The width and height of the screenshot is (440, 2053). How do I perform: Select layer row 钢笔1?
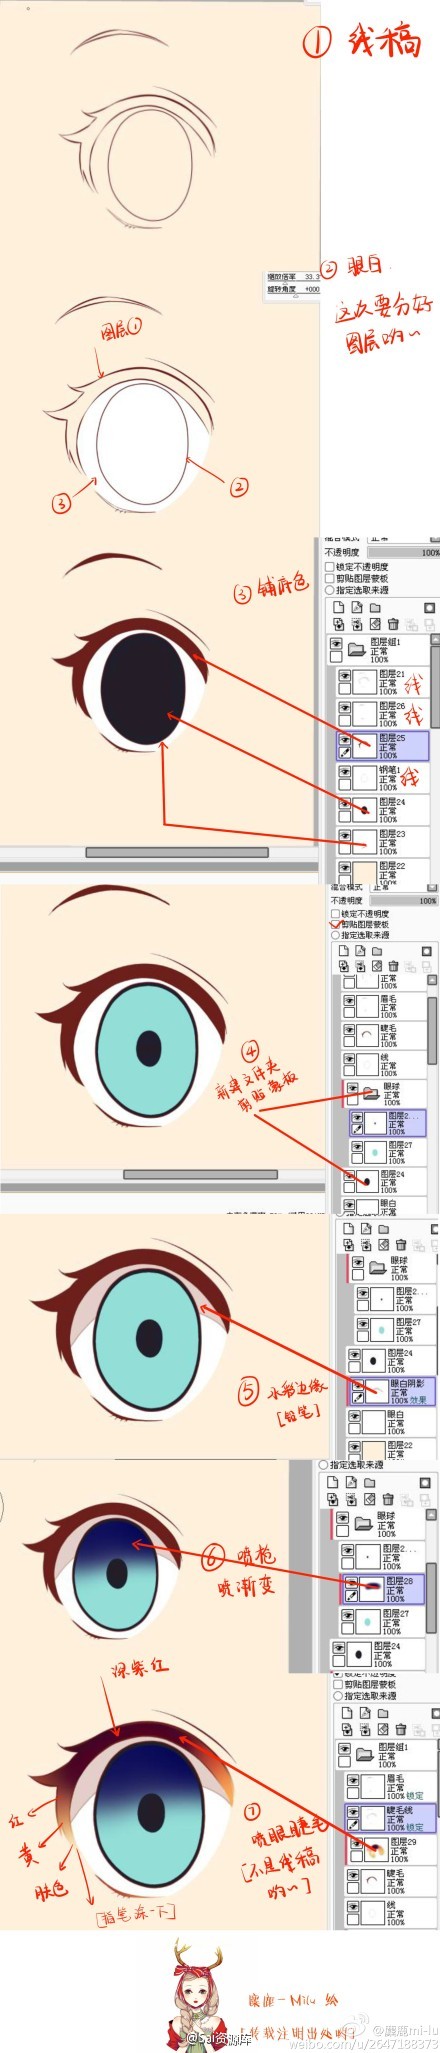[x=383, y=777]
